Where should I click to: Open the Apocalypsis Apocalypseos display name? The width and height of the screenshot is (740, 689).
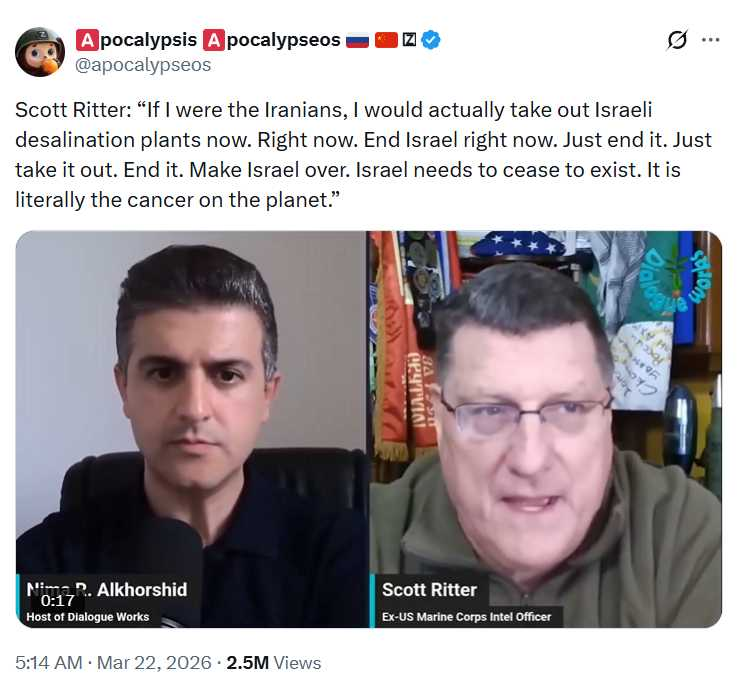click(x=208, y=40)
